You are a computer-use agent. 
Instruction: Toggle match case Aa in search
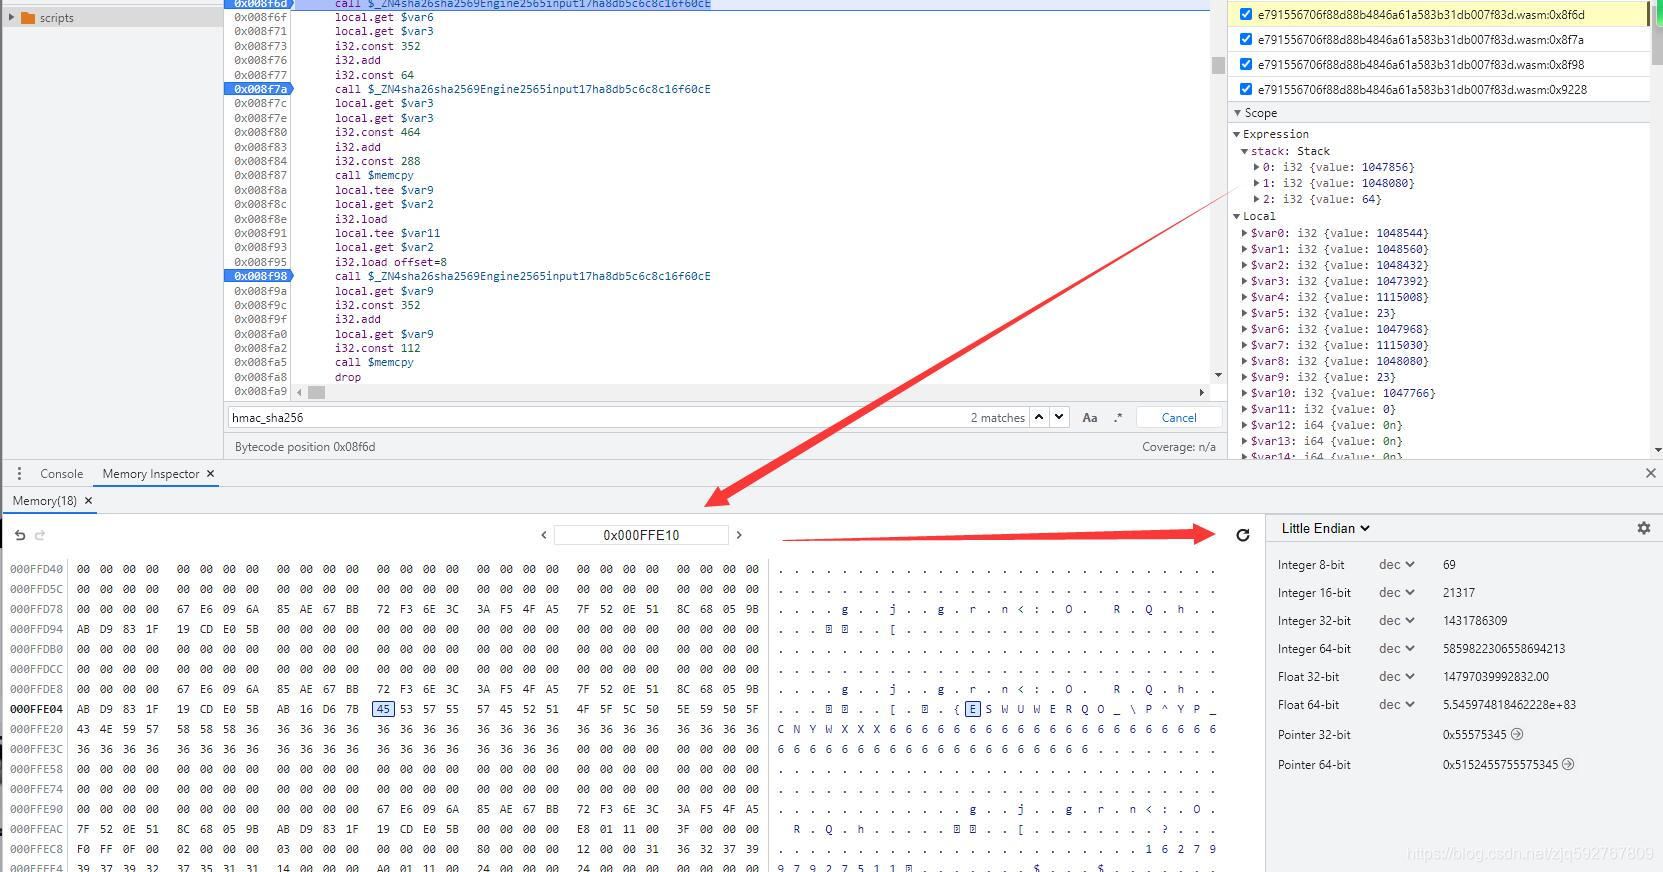[x=1090, y=418]
